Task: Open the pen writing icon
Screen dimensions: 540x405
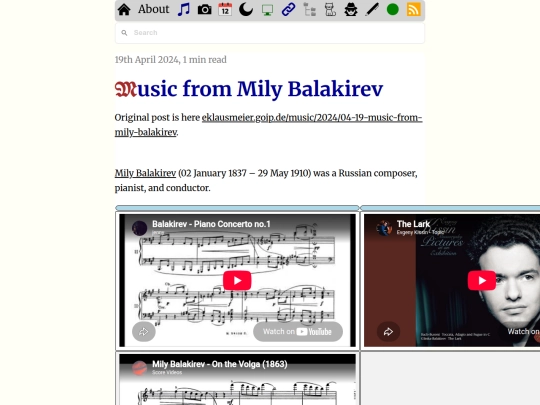Action: pyautogui.click(x=372, y=10)
